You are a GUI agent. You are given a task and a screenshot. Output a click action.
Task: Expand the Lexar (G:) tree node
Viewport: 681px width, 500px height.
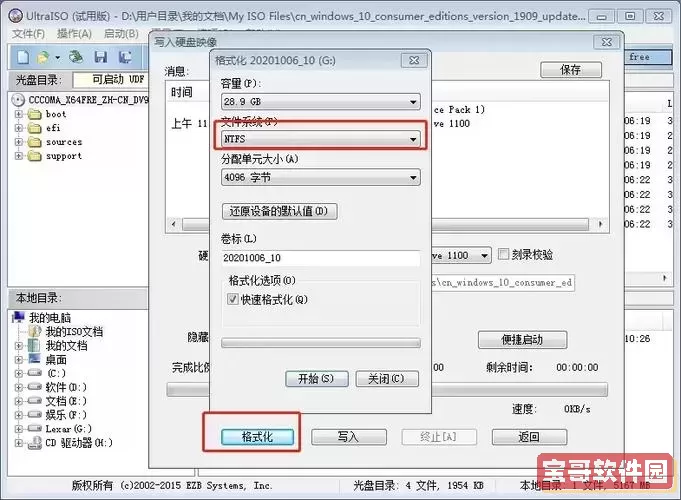(18, 429)
